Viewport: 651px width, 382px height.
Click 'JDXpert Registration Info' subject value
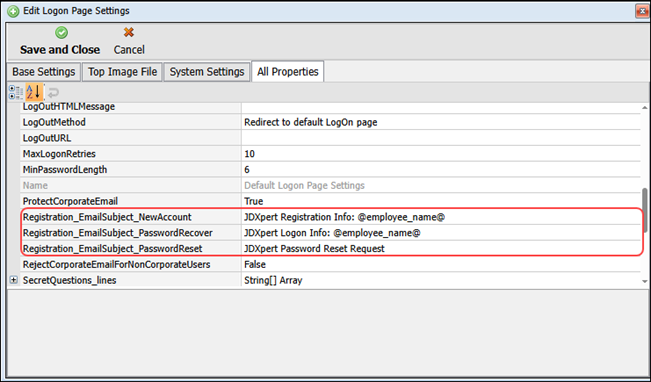(345, 217)
